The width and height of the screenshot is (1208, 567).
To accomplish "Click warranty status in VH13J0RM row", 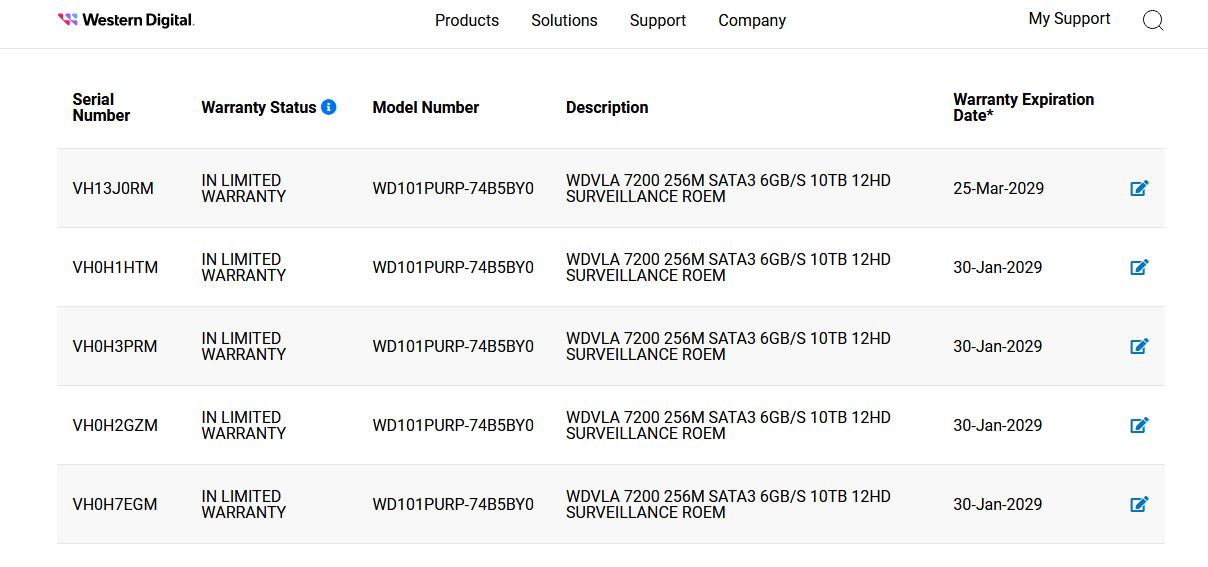I will click(x=244, y=188).
